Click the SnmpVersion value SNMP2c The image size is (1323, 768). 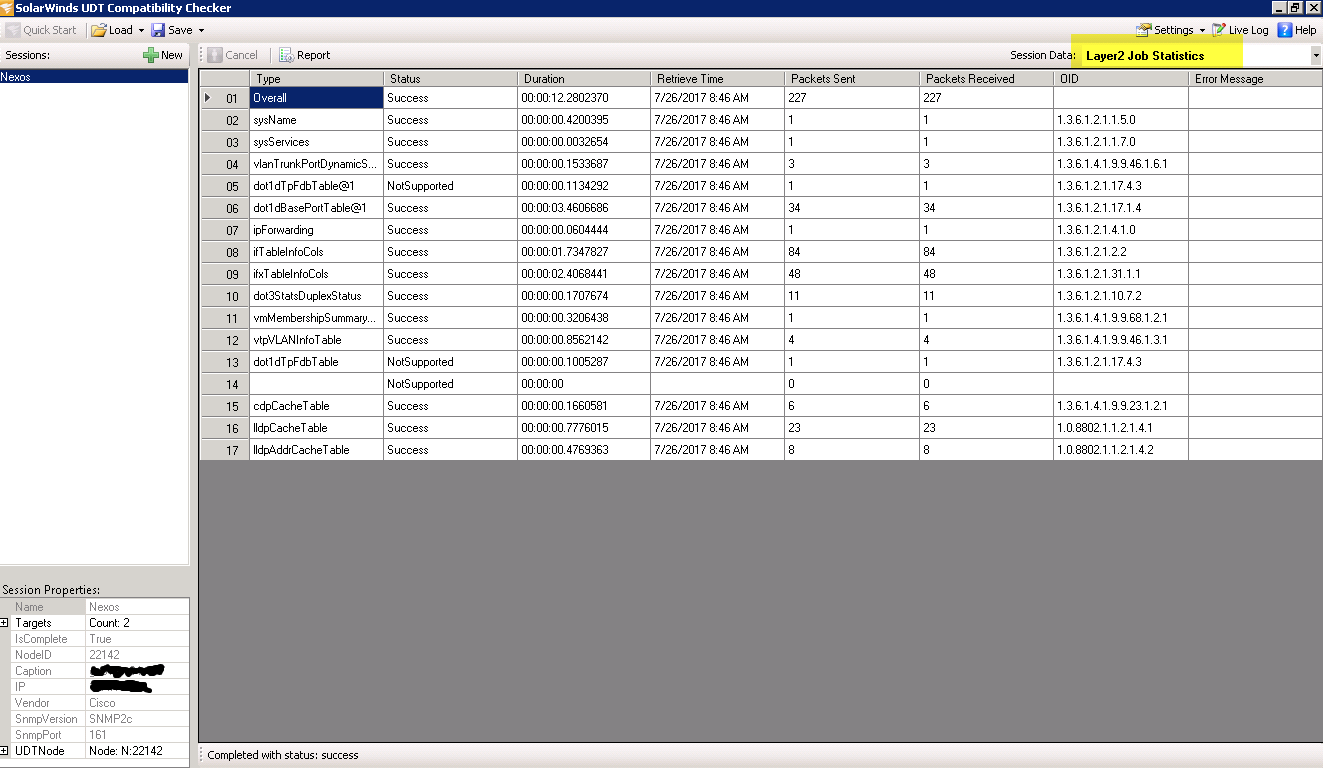137,718
